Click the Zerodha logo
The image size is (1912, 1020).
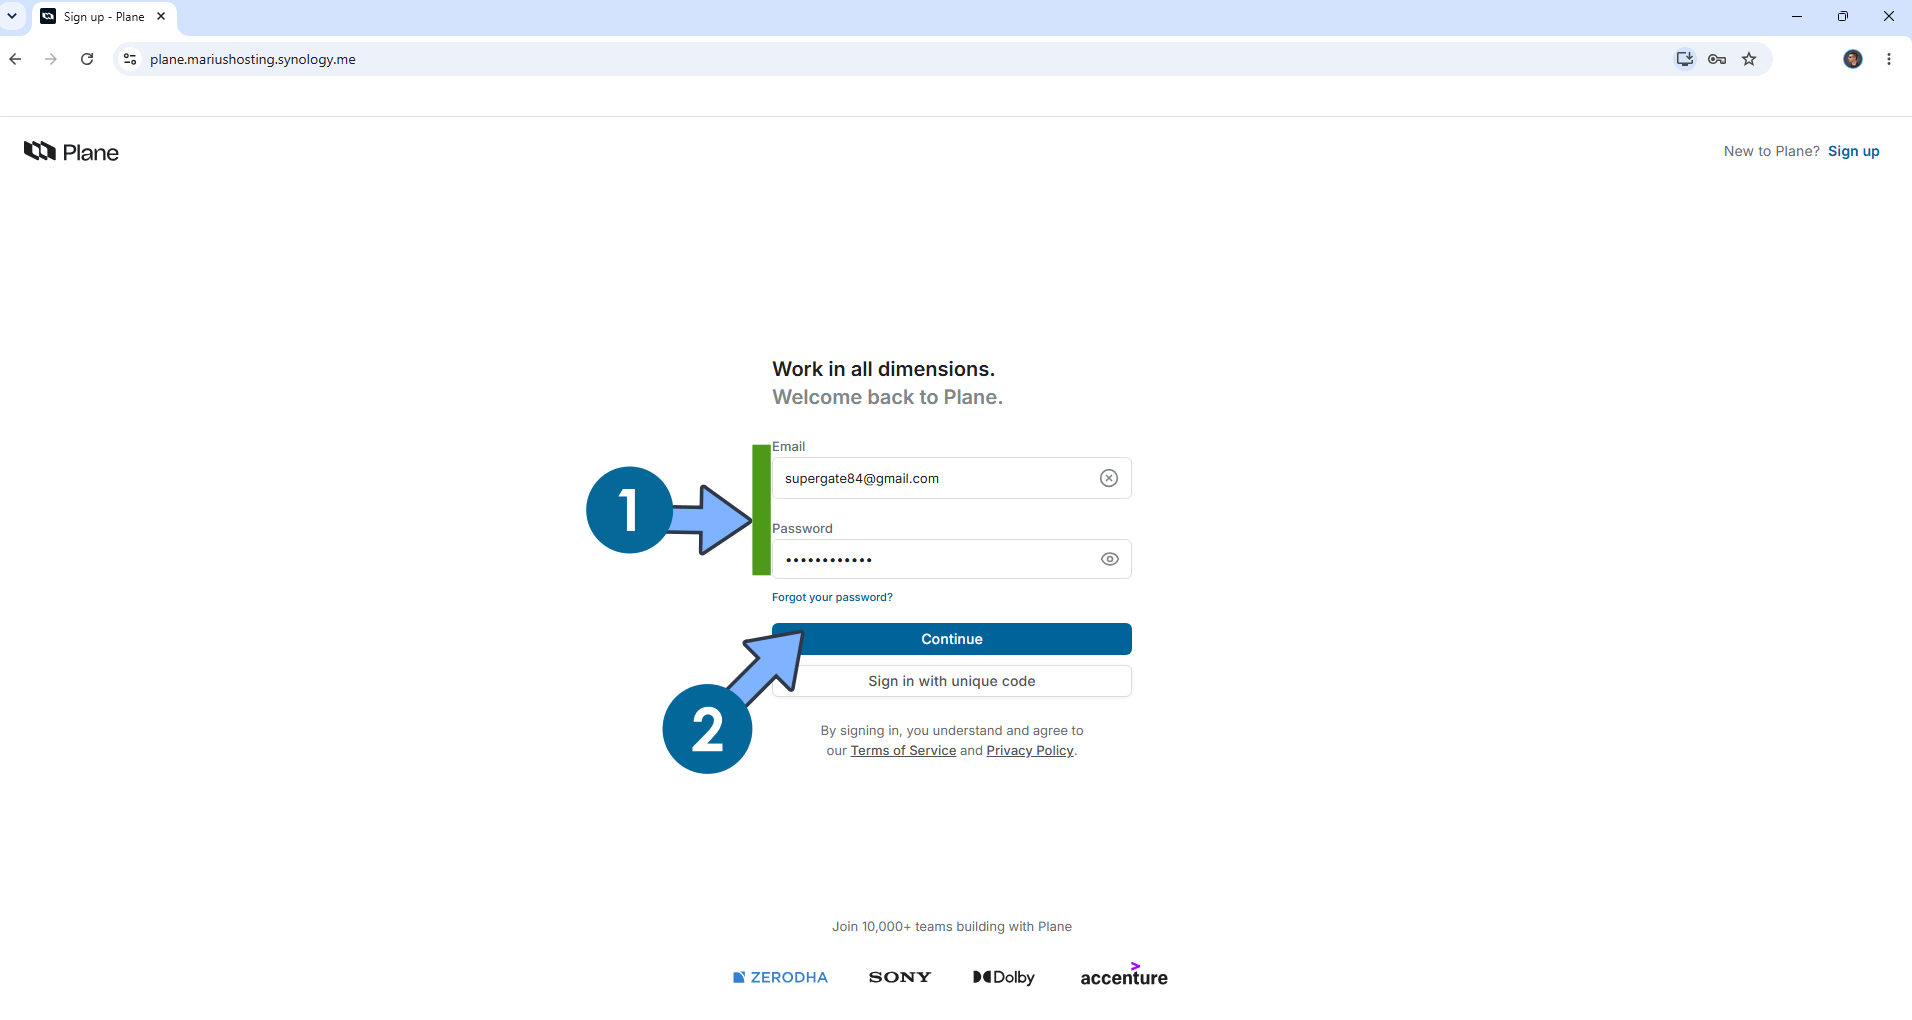click(780, 977)
